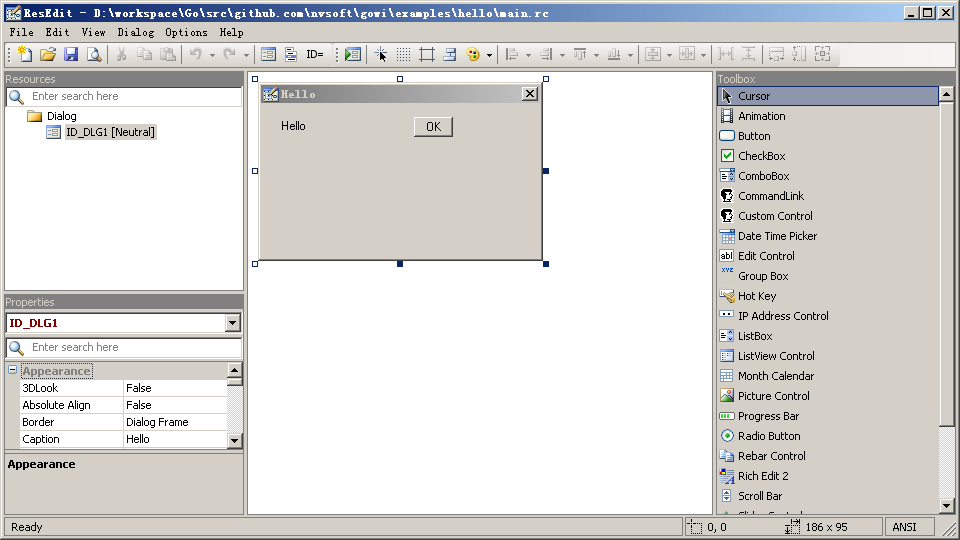Screen dimensions: 960x540
Task: Toggle the dotted grid display
Action: click(403, 54)
